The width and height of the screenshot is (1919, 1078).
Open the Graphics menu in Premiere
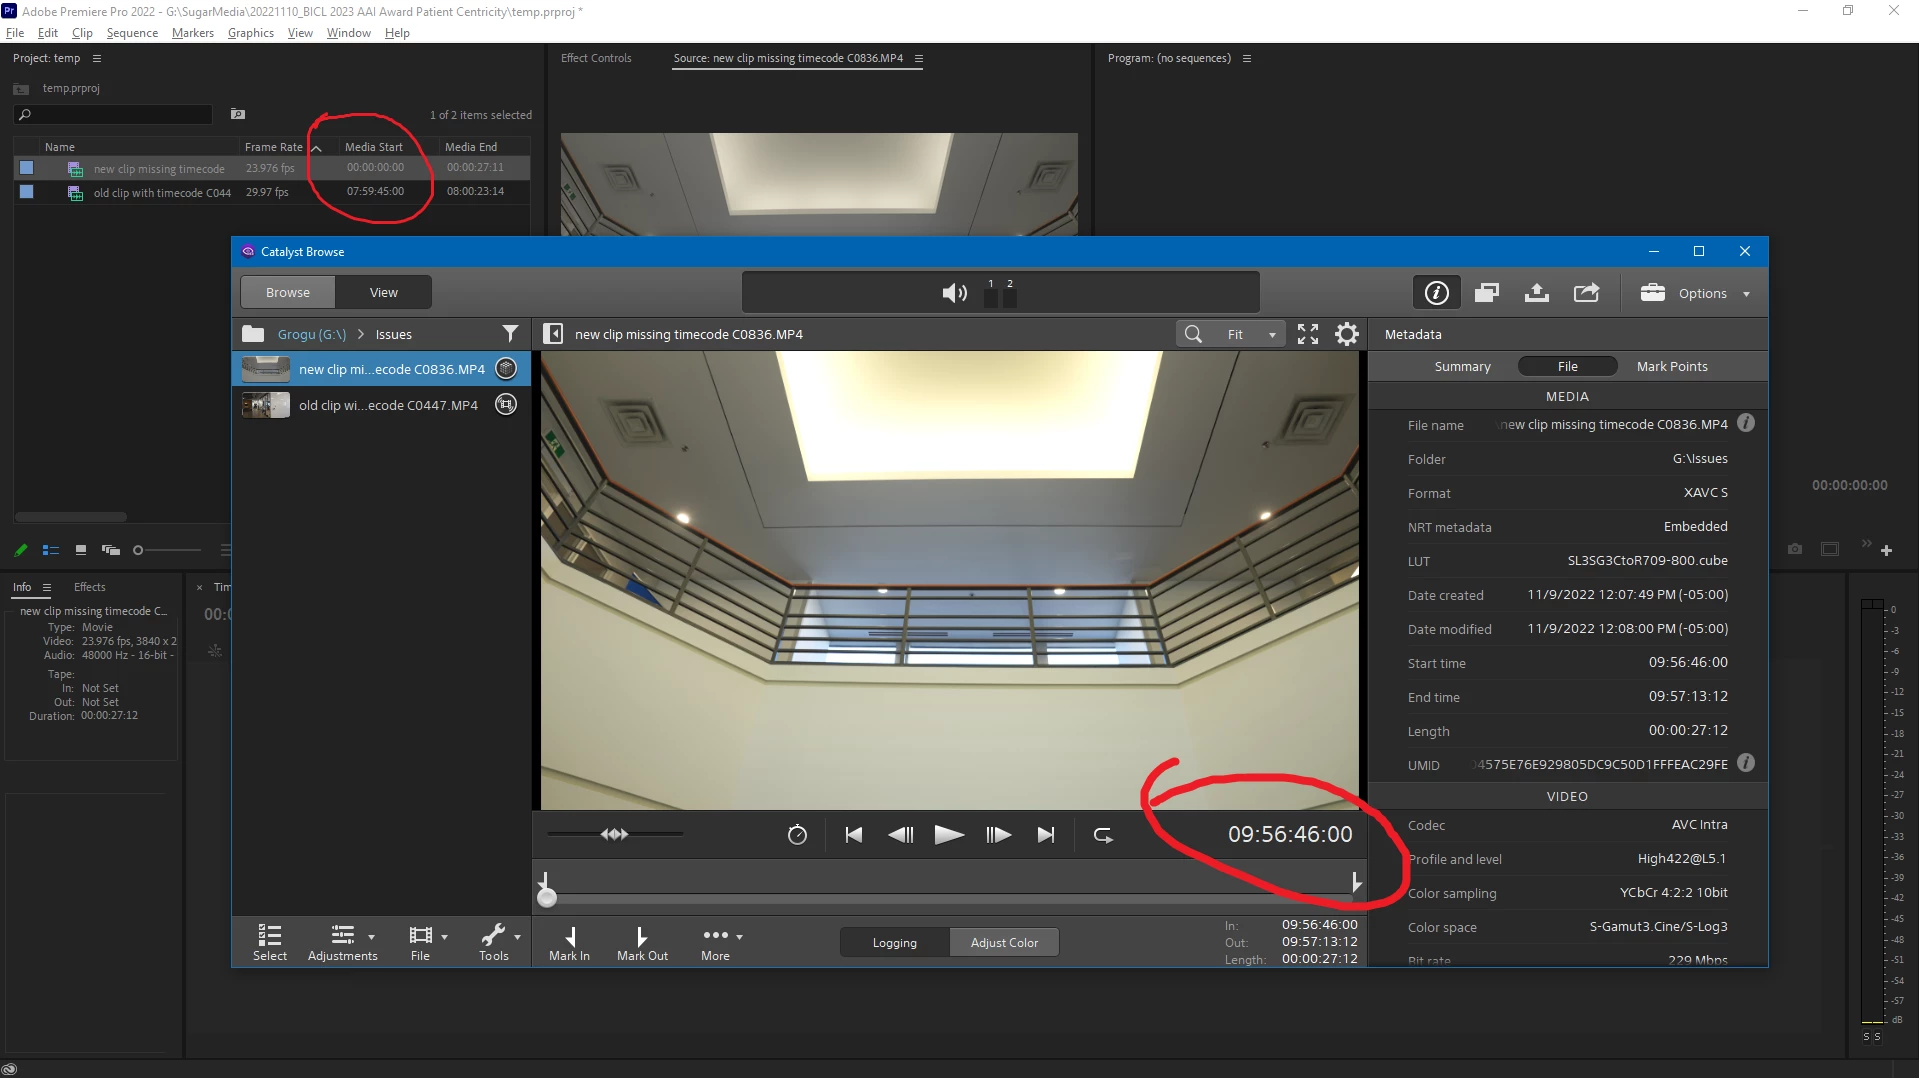[250, 33]
